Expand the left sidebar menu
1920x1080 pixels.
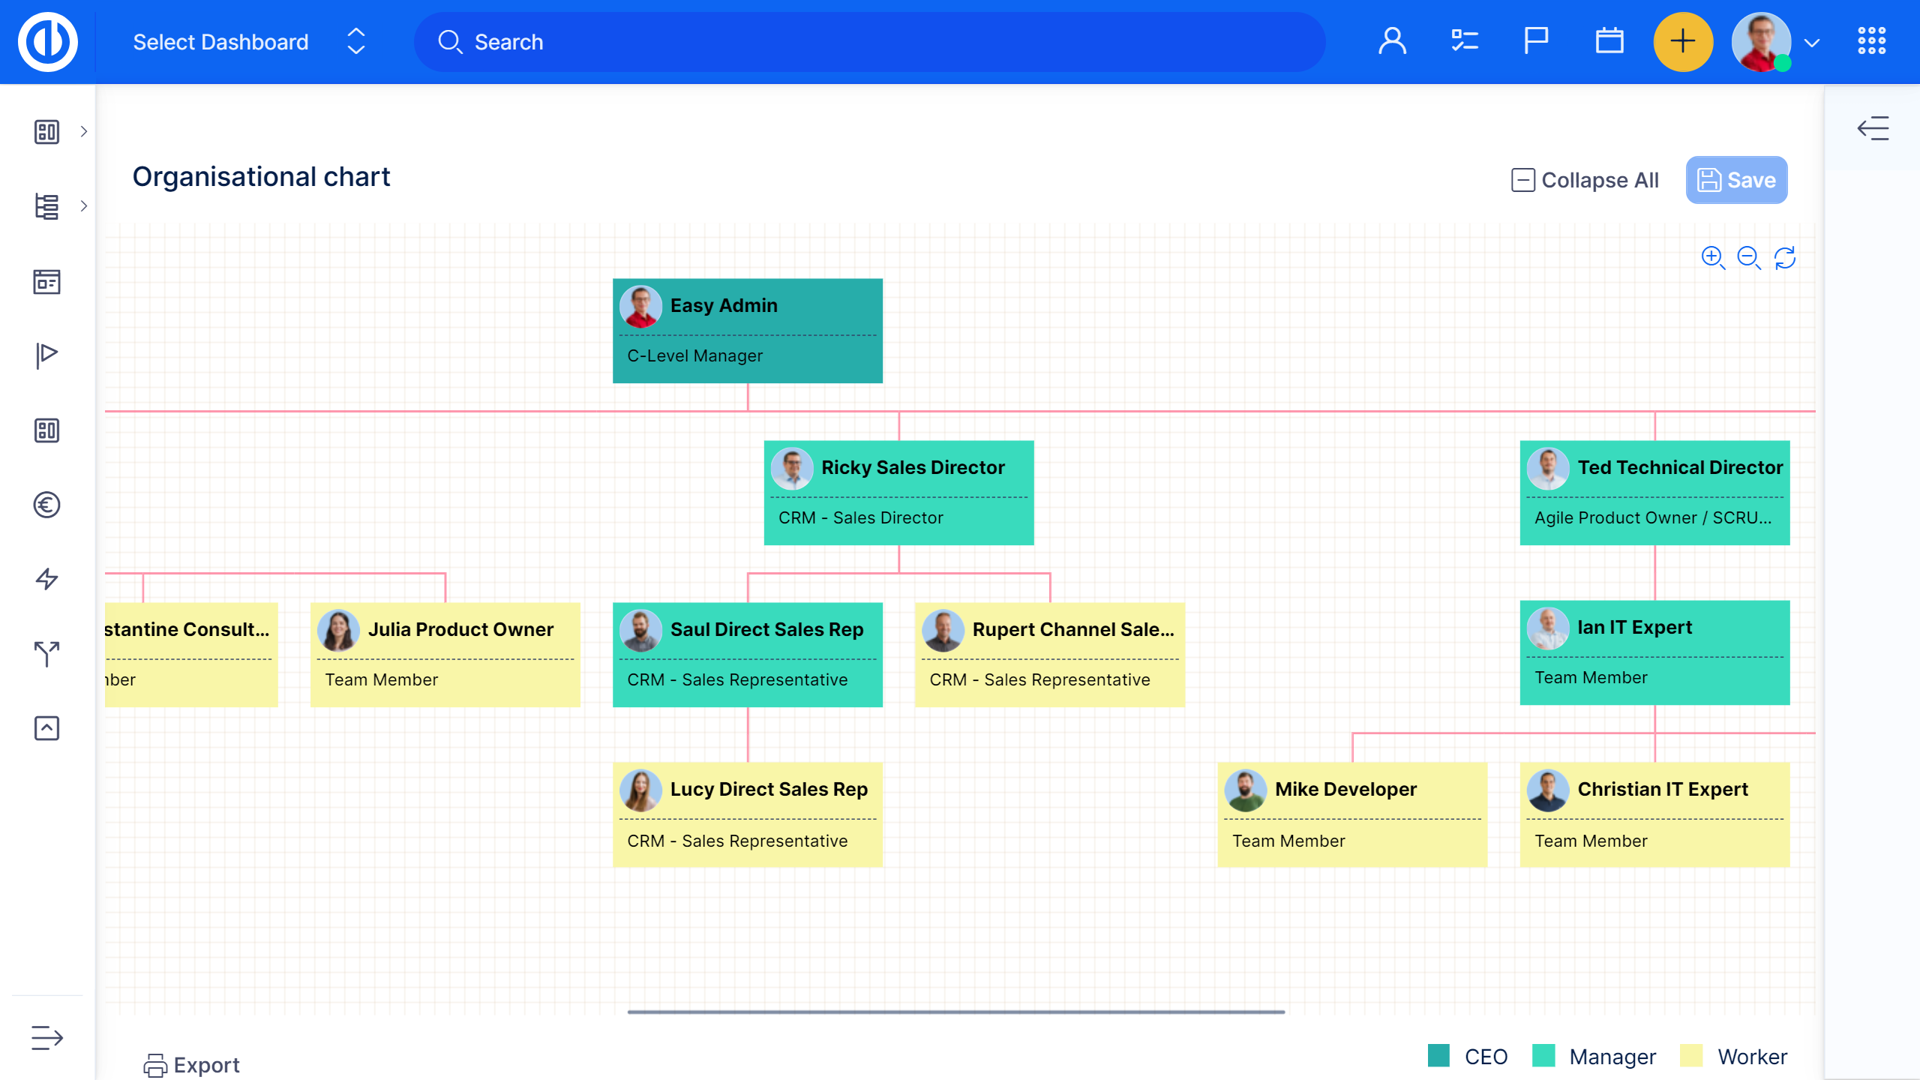pyautogui.click(x=47, y=1037)
